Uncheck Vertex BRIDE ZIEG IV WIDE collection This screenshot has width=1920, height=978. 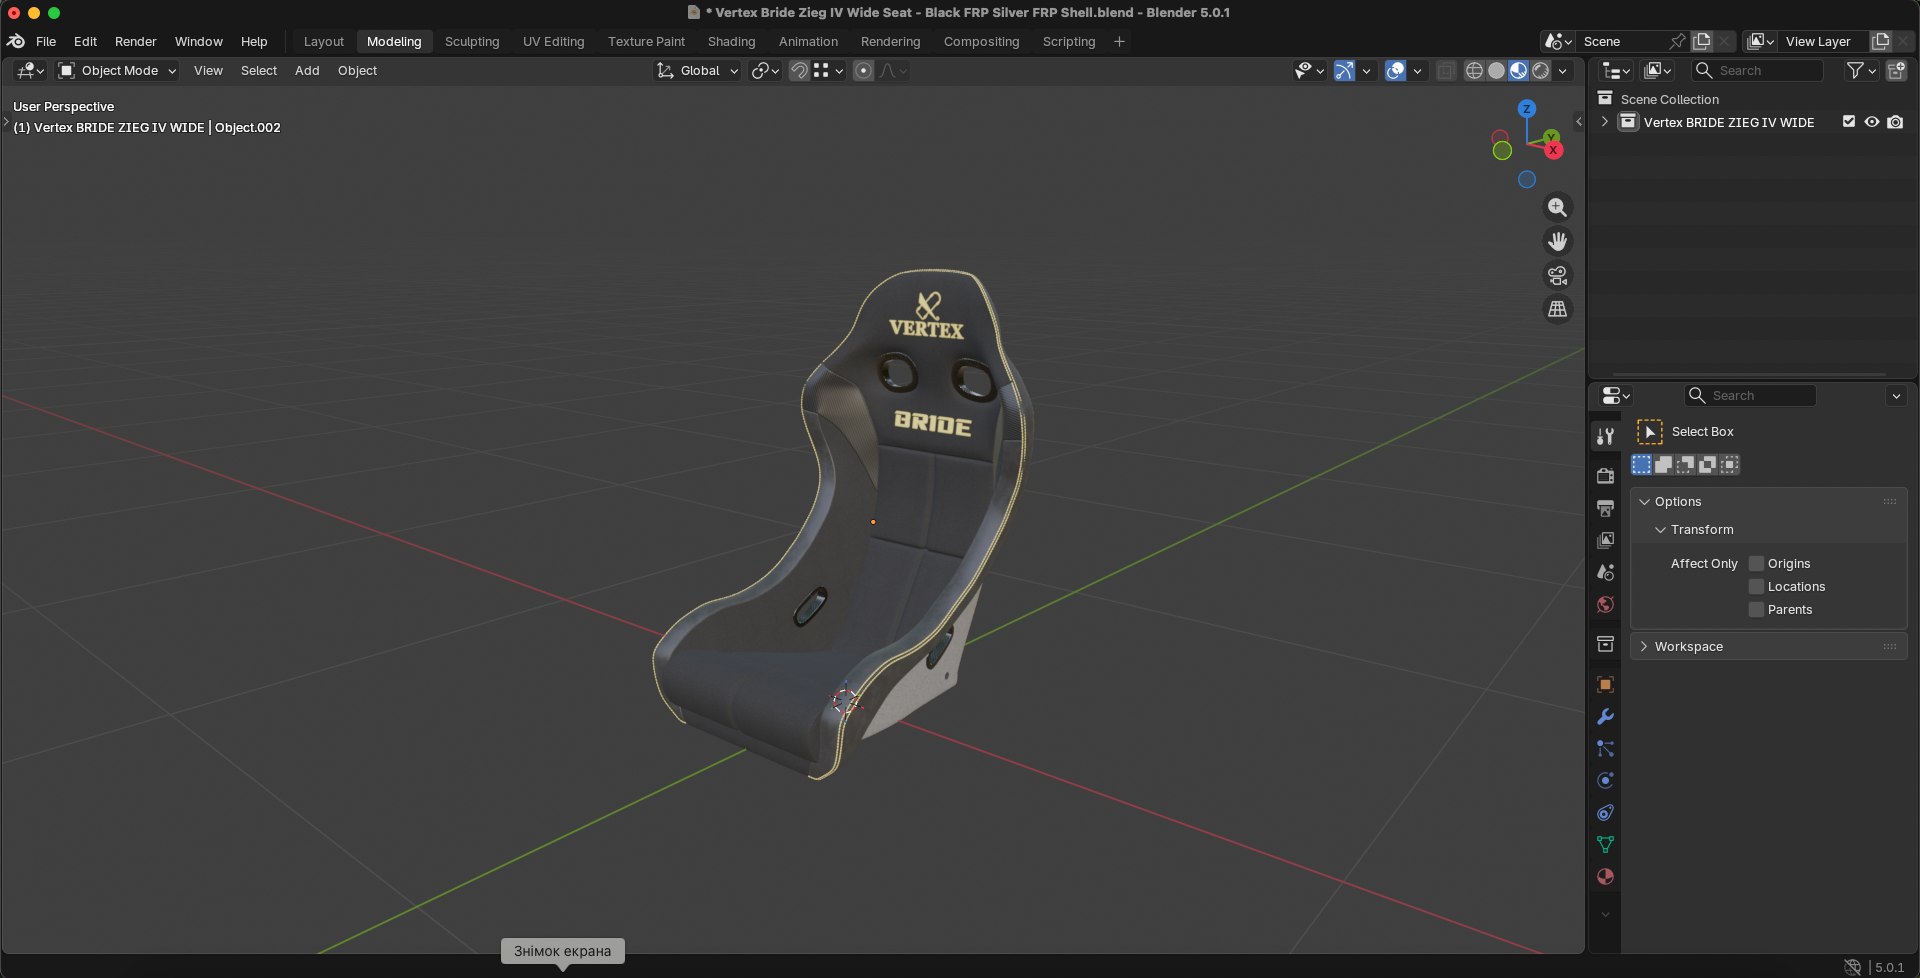(1849, 122)
